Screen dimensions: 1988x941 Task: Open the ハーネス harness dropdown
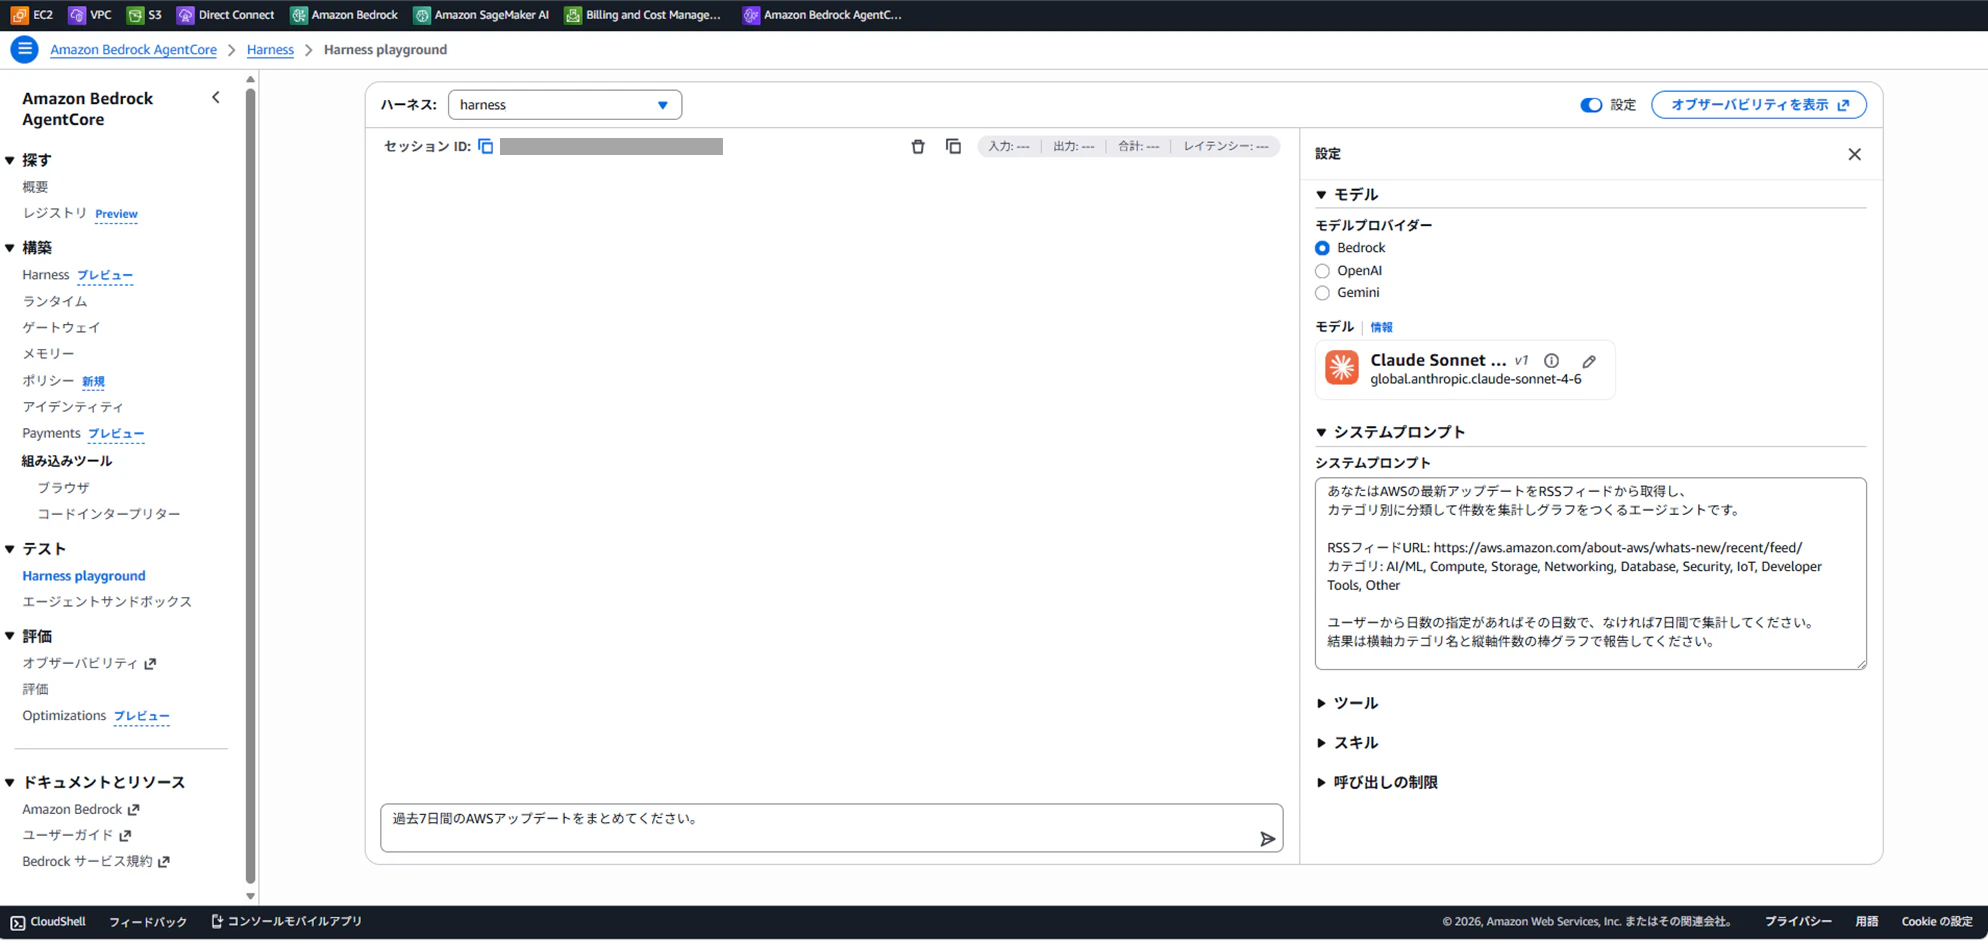click(x=565, y=105)
